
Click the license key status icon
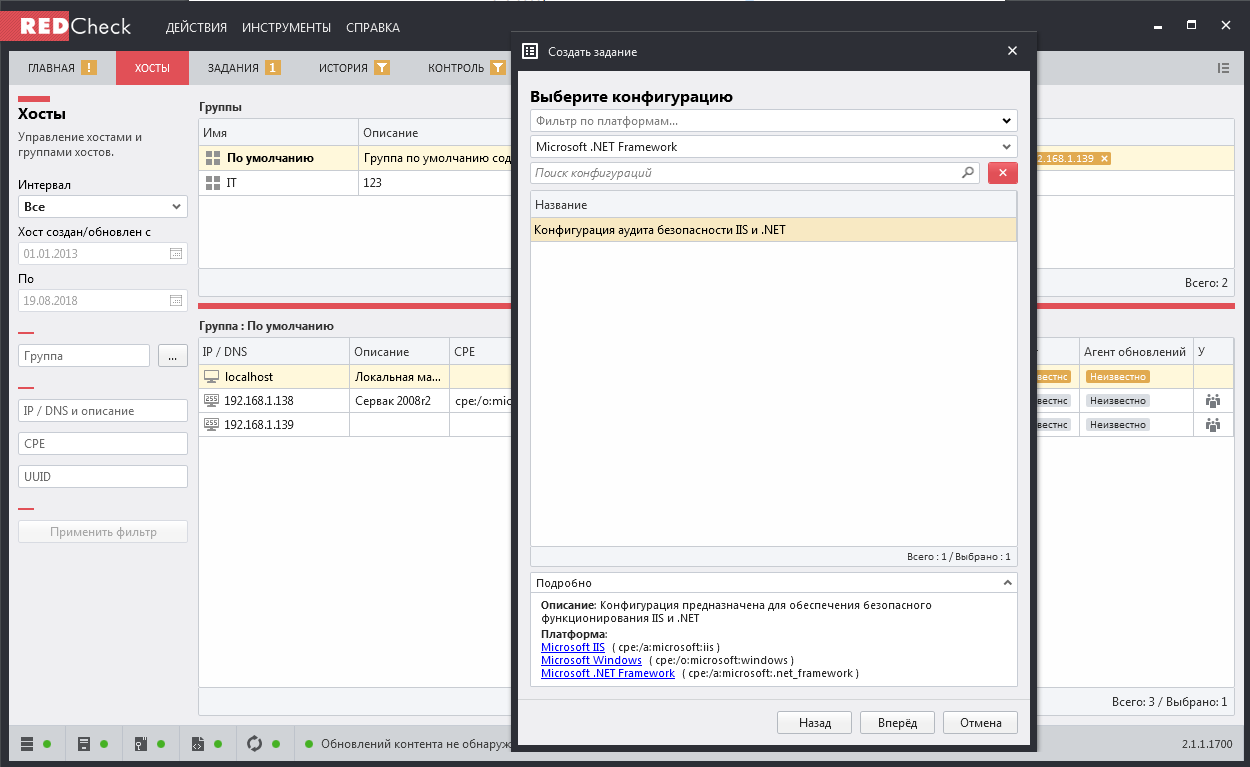click(141, 743)
